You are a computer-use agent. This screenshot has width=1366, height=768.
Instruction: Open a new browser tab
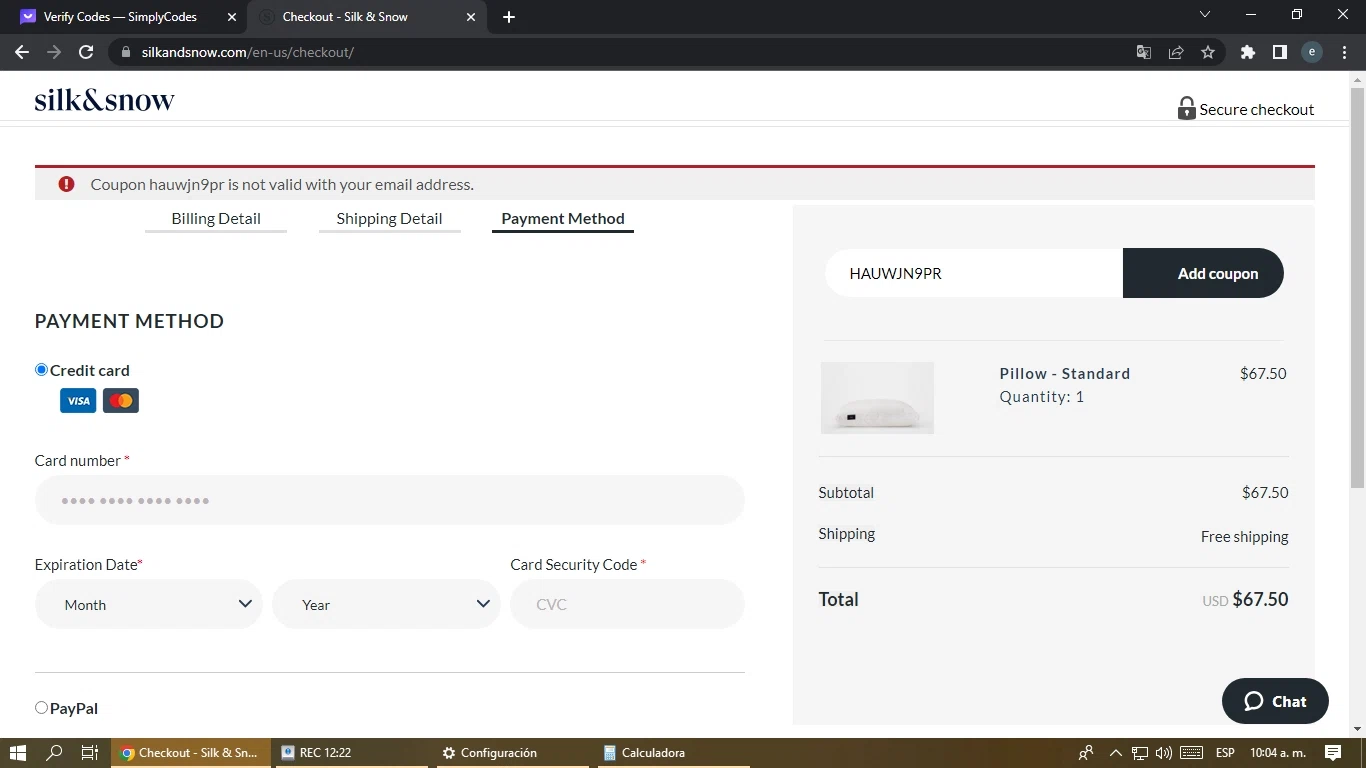(509, 17)
